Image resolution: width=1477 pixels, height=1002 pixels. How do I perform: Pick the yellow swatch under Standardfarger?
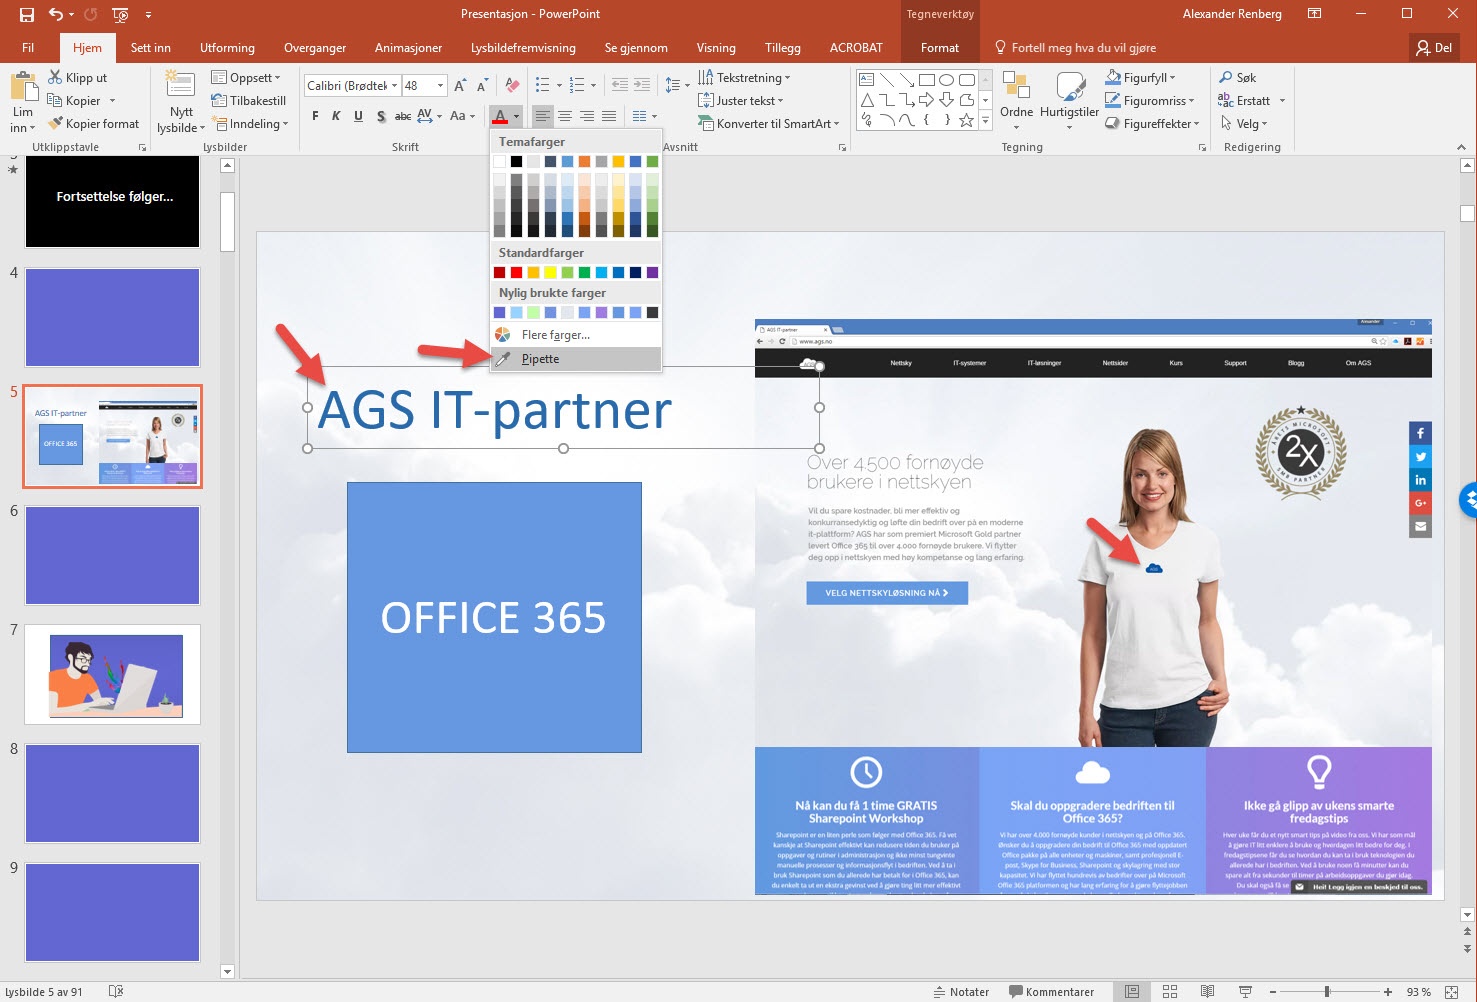tap(550, 272)
